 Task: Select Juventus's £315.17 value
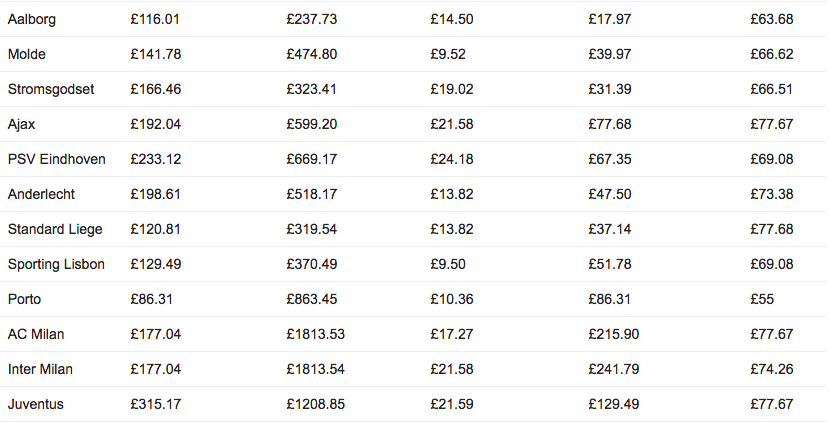pyautogui.click(x=155, y=404)
